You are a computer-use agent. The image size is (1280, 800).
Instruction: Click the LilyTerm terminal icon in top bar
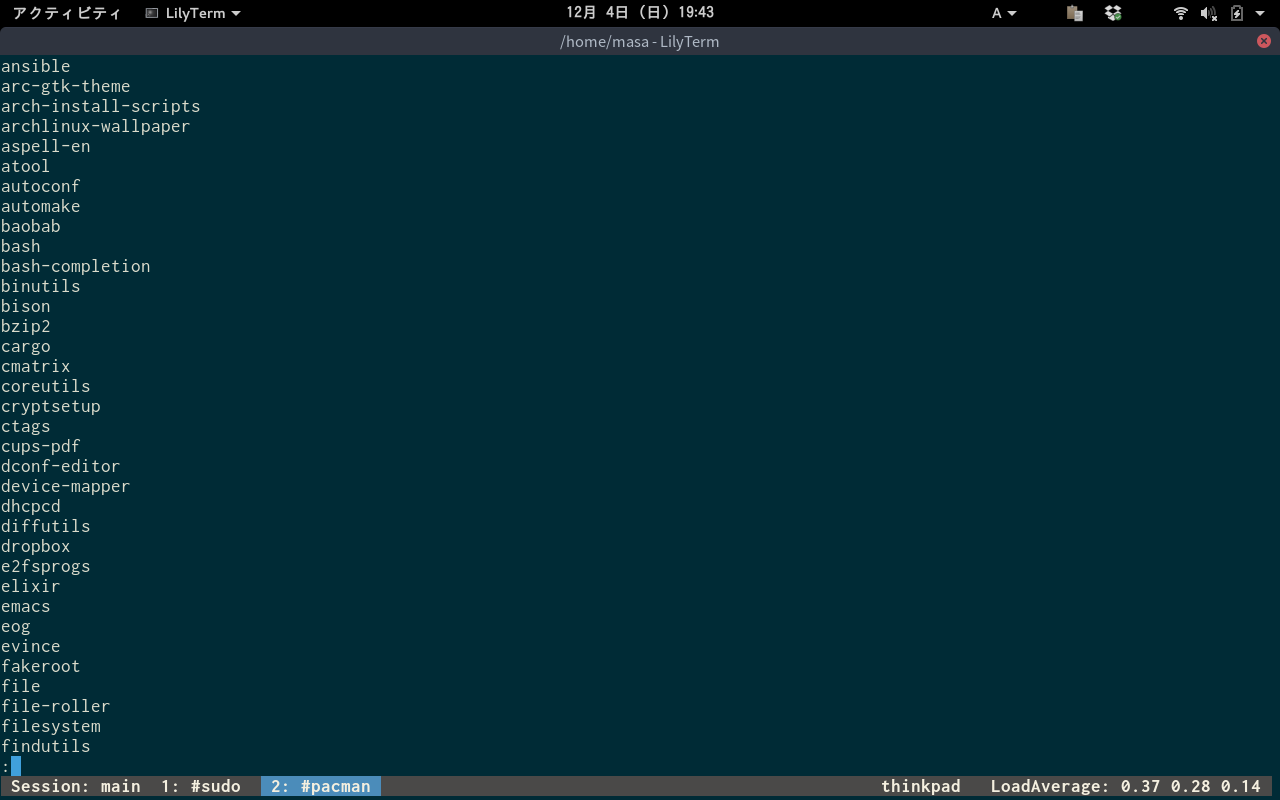[x=151, y=13]
